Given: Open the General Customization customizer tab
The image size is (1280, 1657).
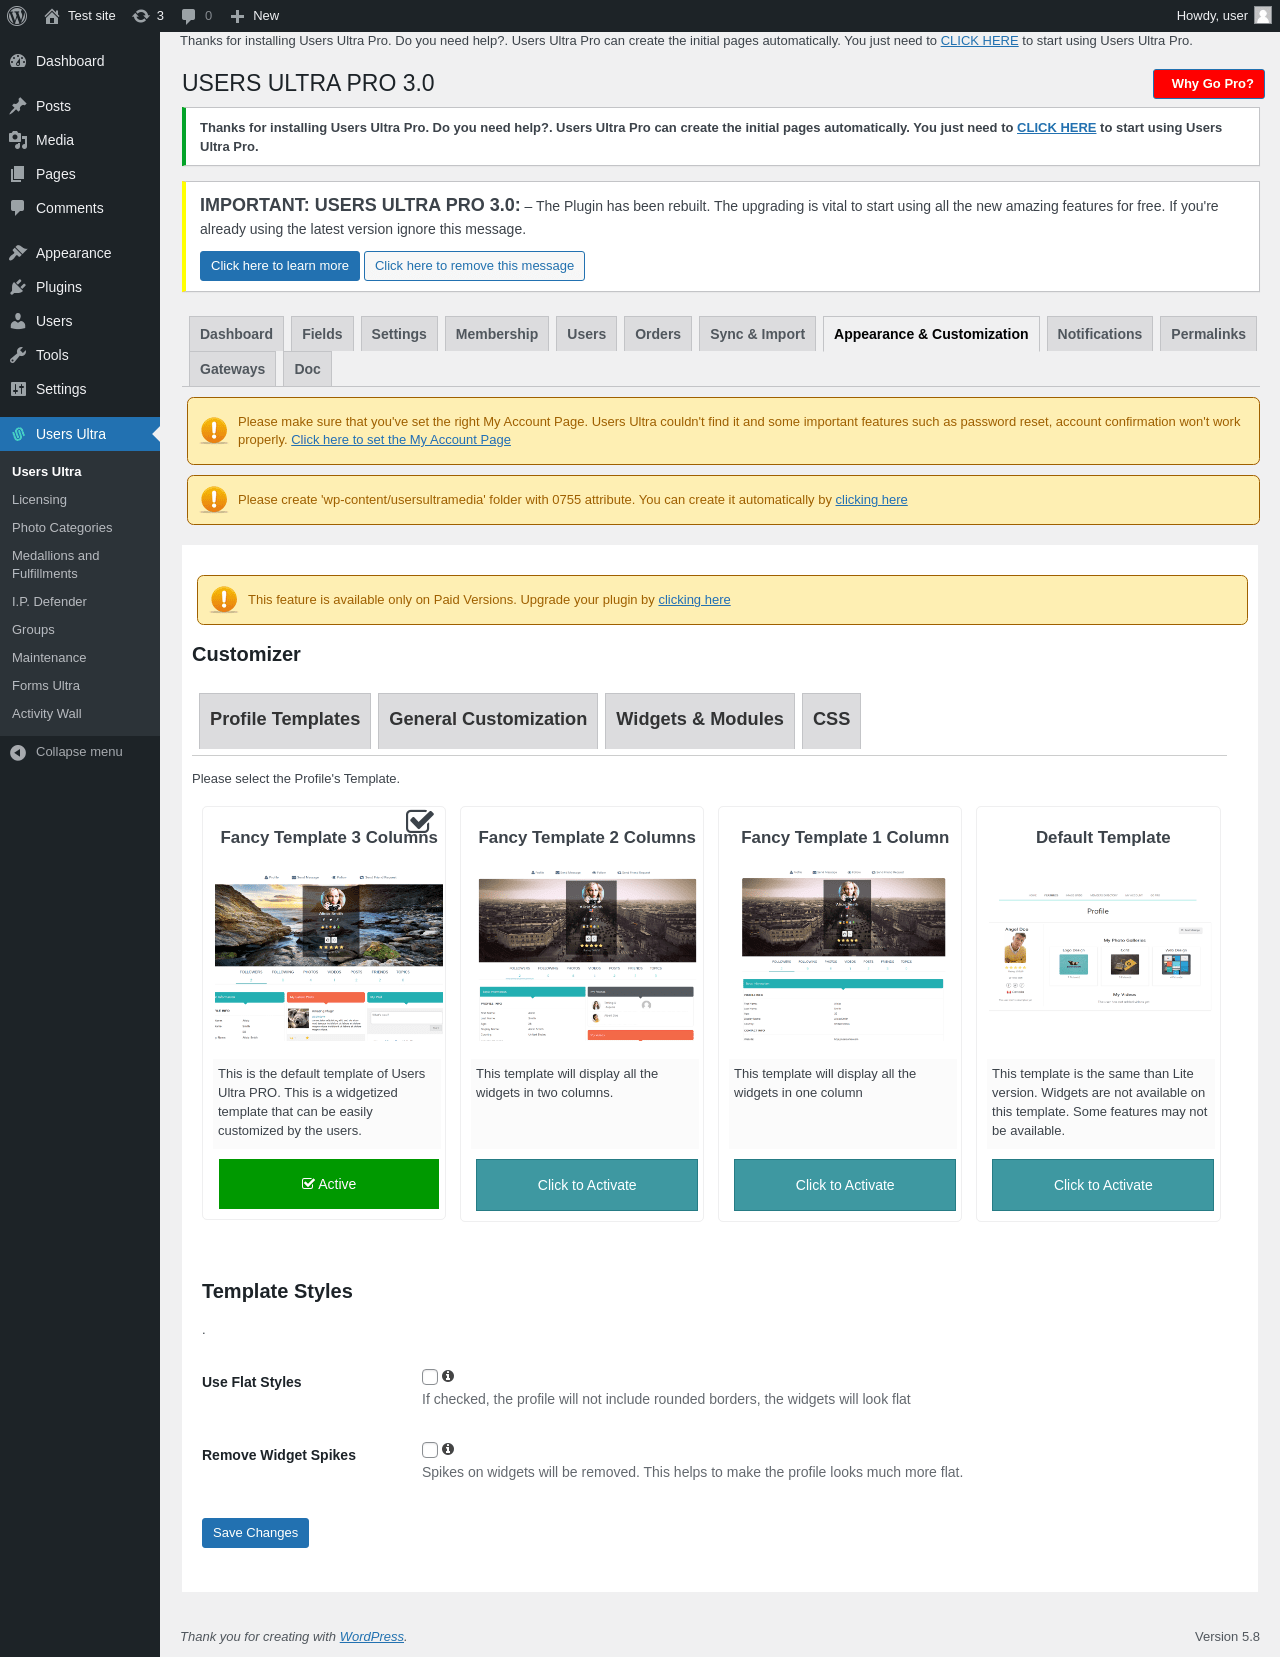Looking at the screenshot, I should tap(488, 720).
